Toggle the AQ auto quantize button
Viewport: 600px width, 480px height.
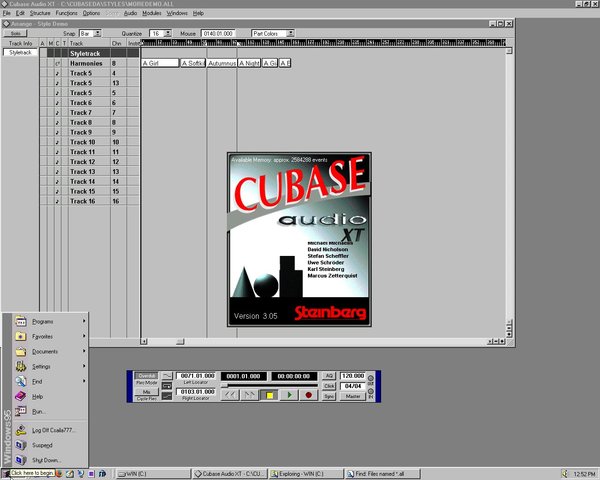click(x=329, y=376)
